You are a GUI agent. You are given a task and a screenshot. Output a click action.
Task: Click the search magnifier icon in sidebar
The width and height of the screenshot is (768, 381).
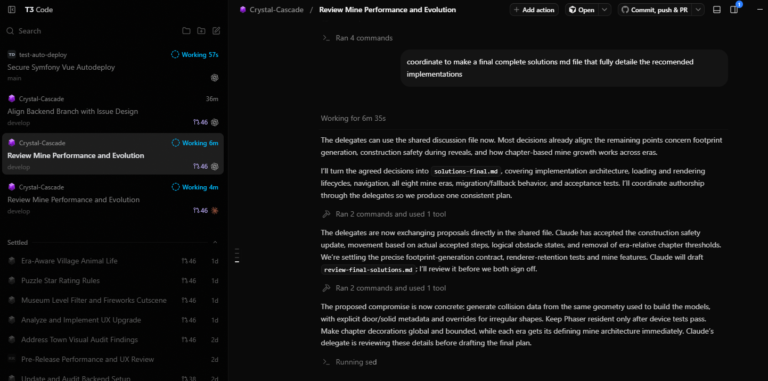[10, 31]
